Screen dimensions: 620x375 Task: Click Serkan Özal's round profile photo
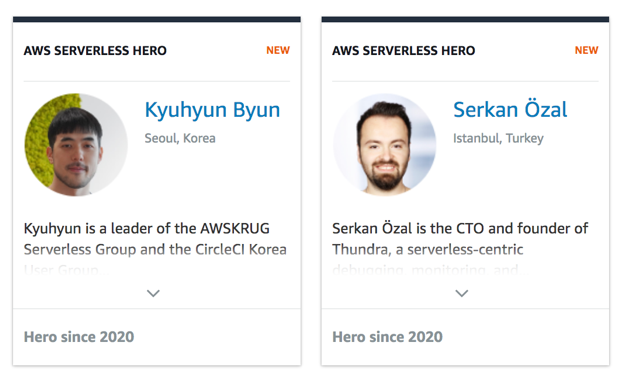click(385, 145)
